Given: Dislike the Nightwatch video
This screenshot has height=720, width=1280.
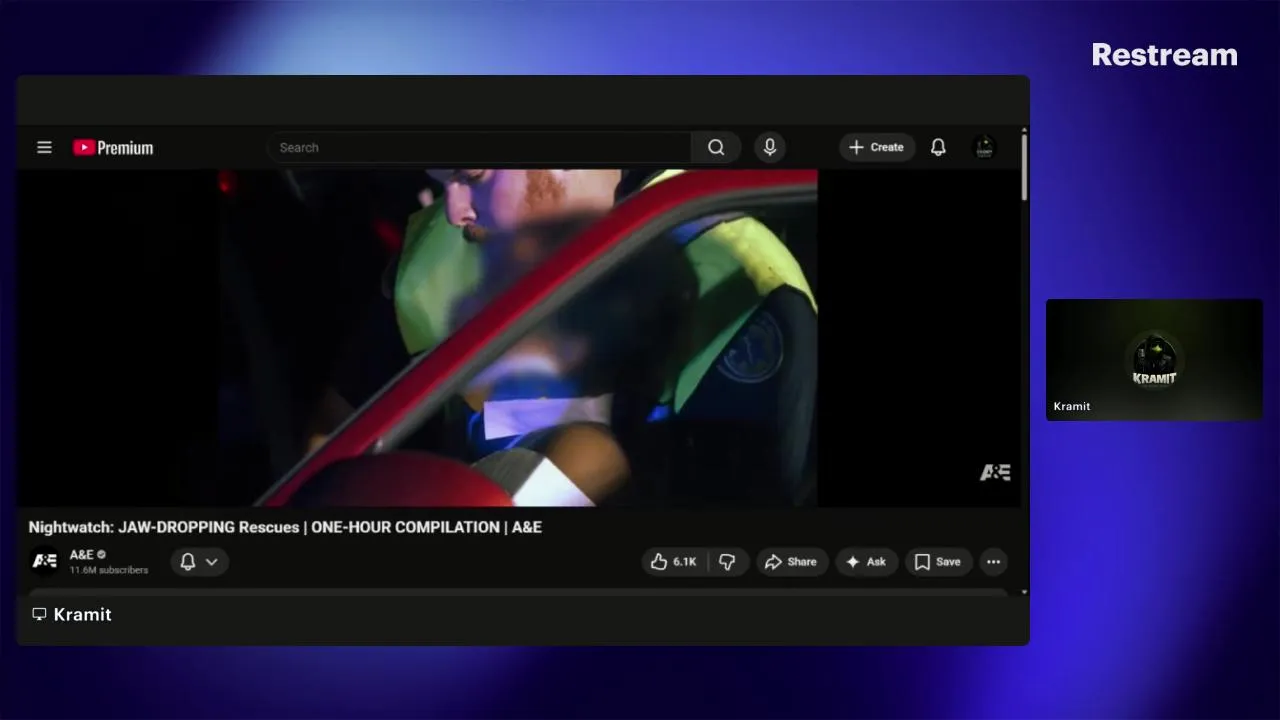Looking at the screenshot, I should [x=727, y=562].
